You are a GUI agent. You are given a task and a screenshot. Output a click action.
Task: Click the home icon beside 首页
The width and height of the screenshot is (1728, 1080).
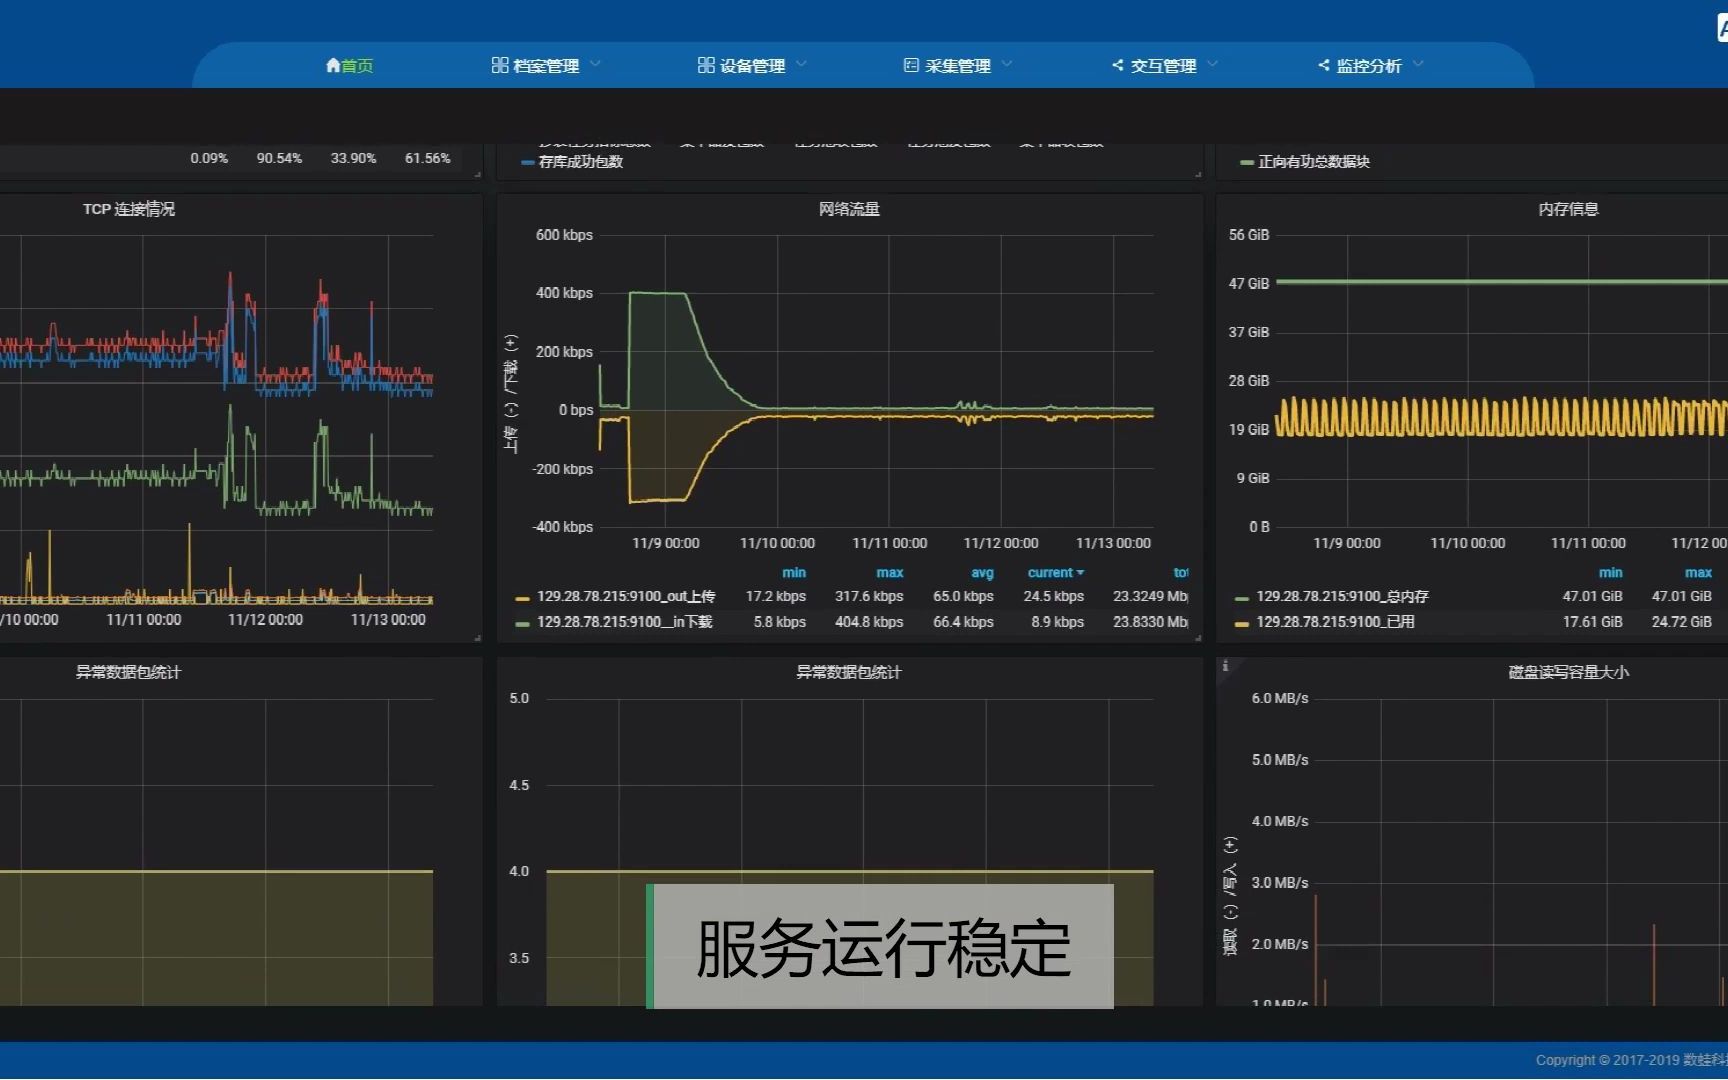[333, 65]
